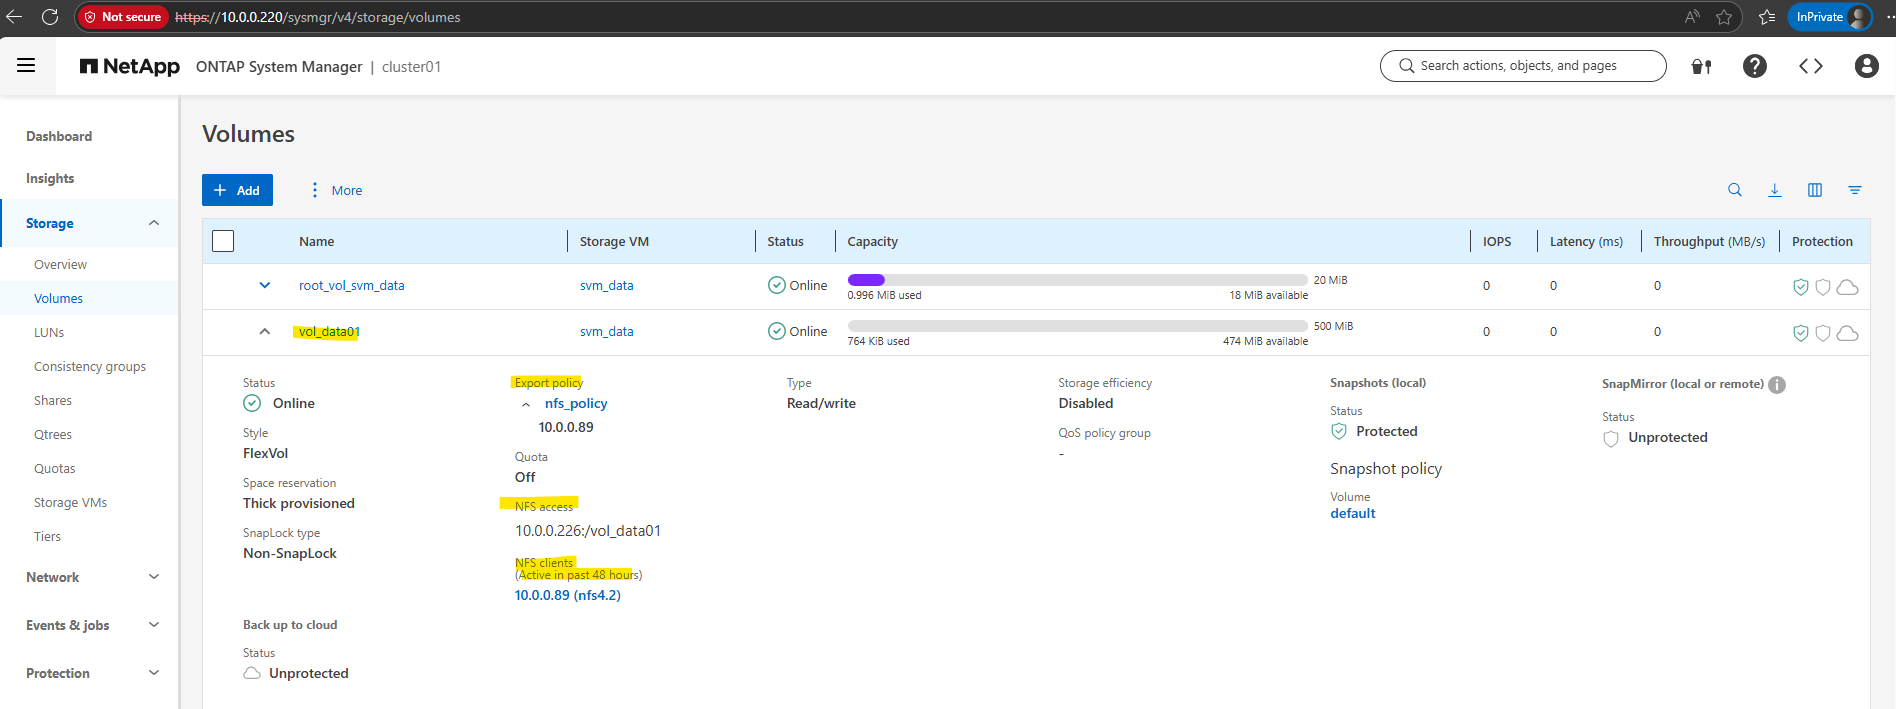Image resolution: width=1896 pixels, height=709 pixels.
Task: Open the More actions menu
Action: (336, 190)
